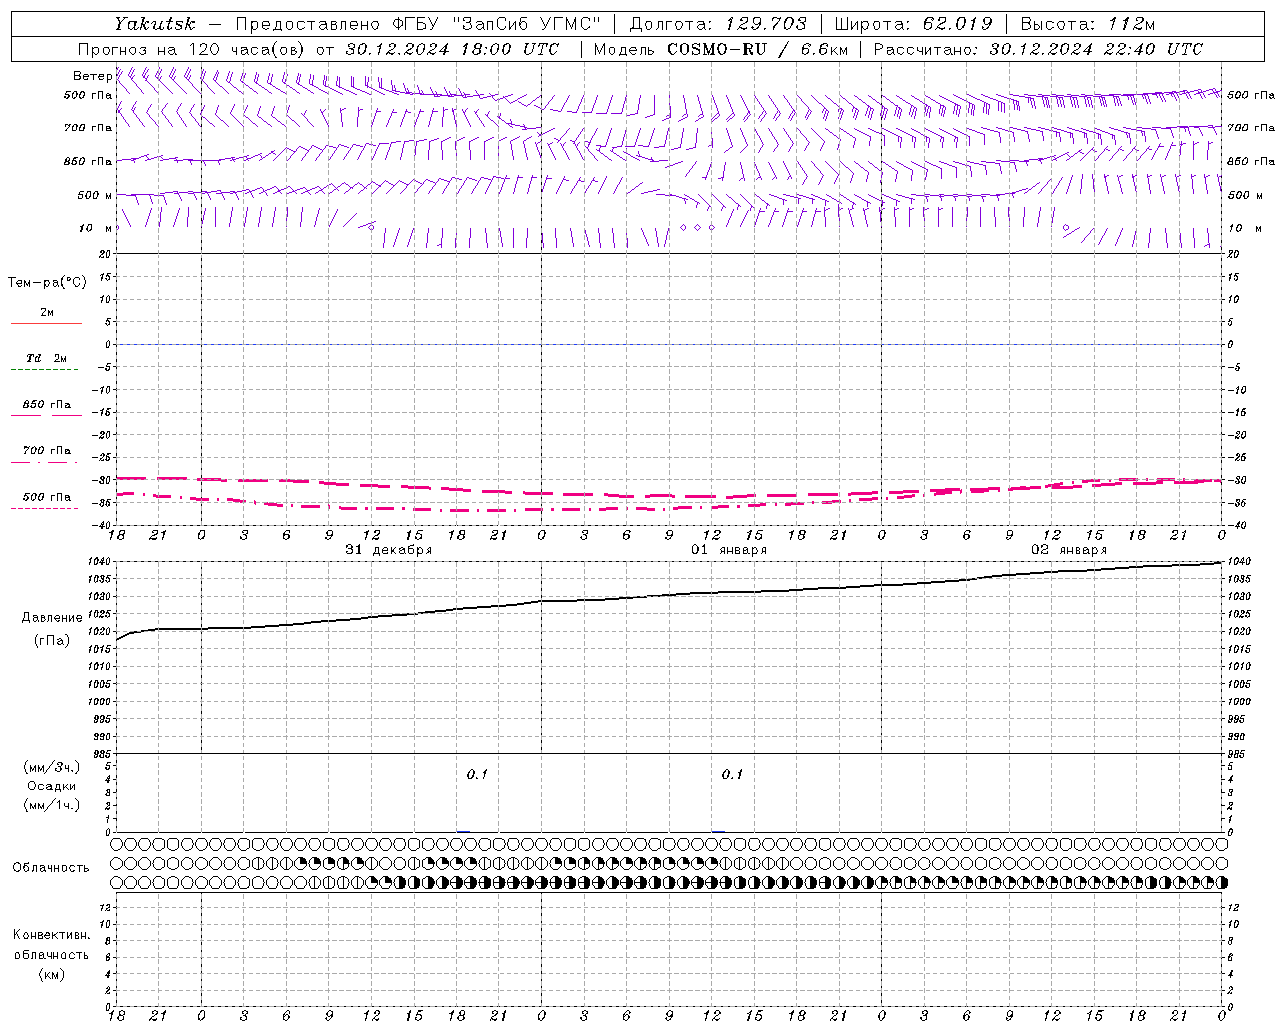This screenshot has width=1280, height=1024.
Task: Click the text Предоставлено ФГБУ "ЗапСиб УГМС"
Action: (x=418, y=24)
